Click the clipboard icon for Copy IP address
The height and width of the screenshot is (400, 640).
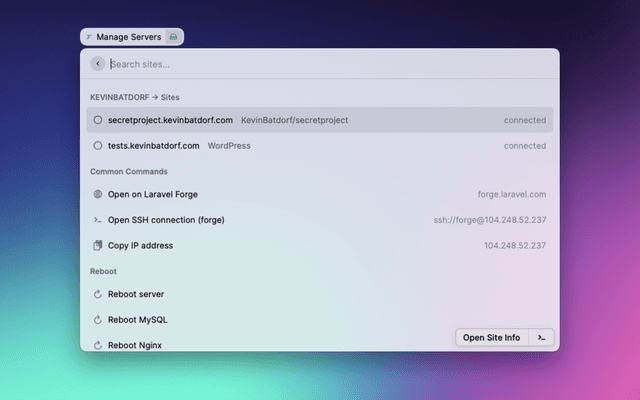click(x=97, y=245)
